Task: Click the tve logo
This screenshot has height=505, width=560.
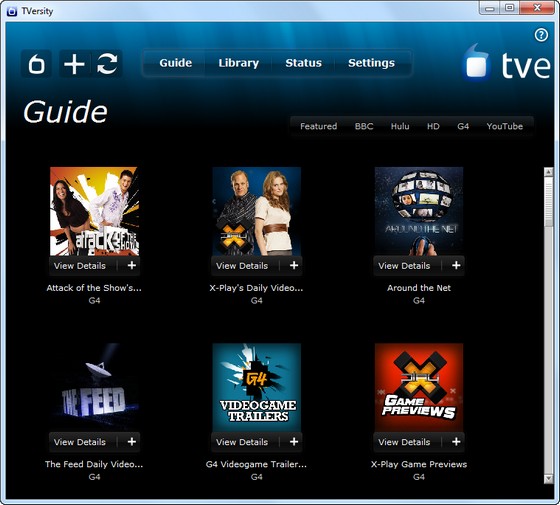Action: pos(507,62)
